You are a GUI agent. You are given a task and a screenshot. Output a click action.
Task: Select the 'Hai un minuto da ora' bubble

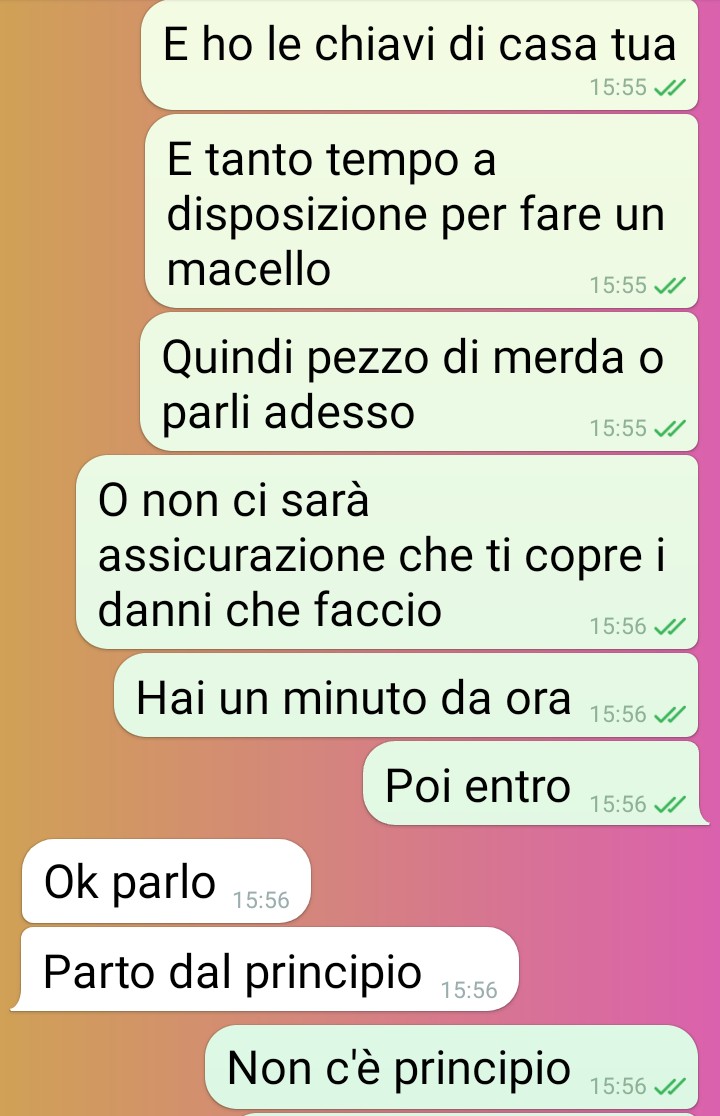(406, 695)
